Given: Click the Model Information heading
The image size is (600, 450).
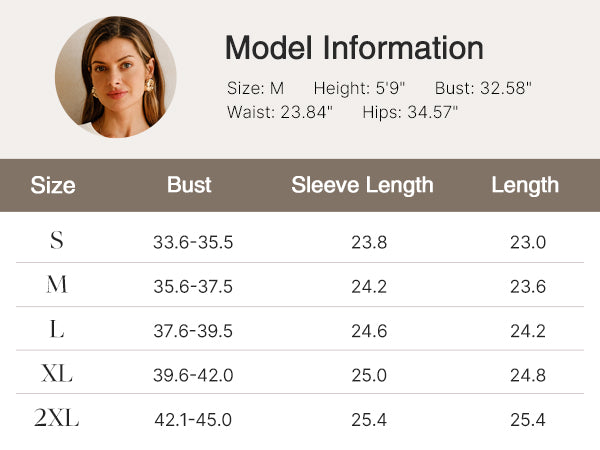Looking at the screenshot, I should 354,48.
